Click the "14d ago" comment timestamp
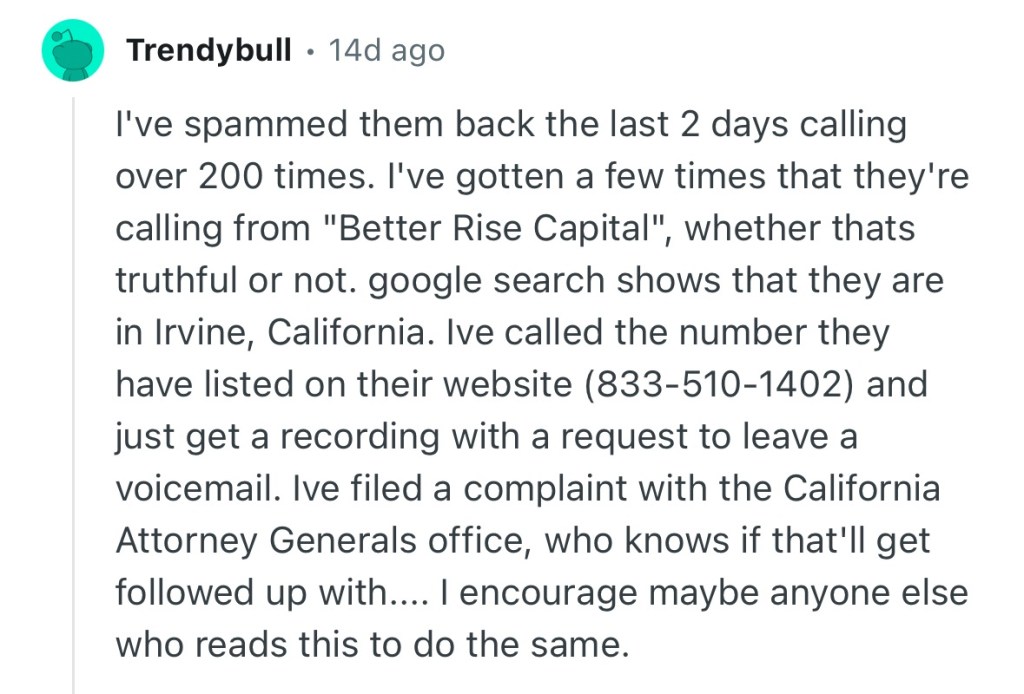This screenshot has width=1024, height=694. coord(386,50)
